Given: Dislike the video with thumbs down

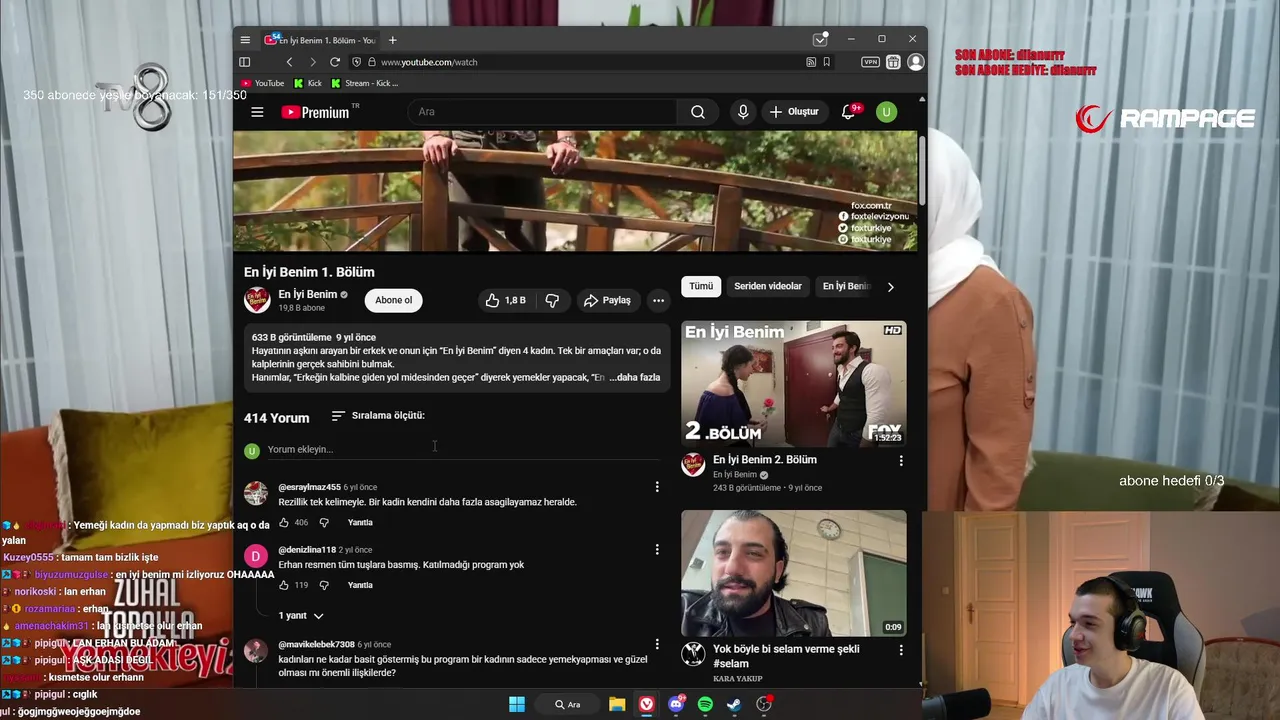Looking at the screenshot, I should [552, 300].
